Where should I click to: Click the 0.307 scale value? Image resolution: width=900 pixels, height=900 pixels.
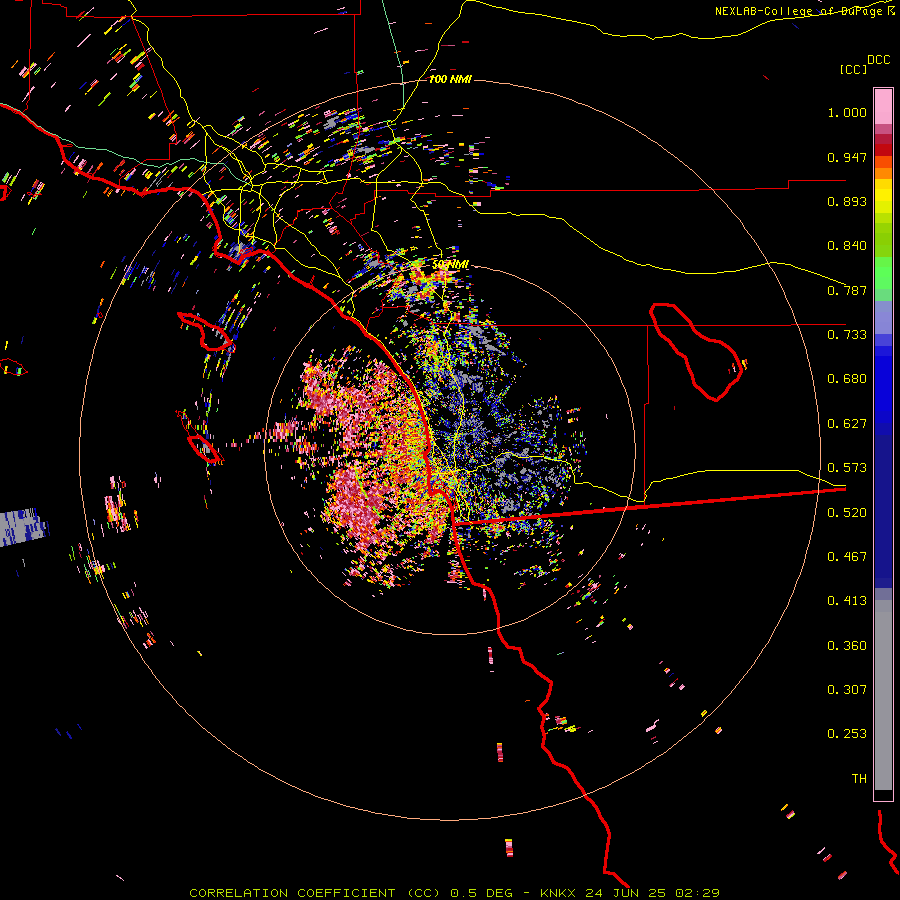tap(847, 689)
